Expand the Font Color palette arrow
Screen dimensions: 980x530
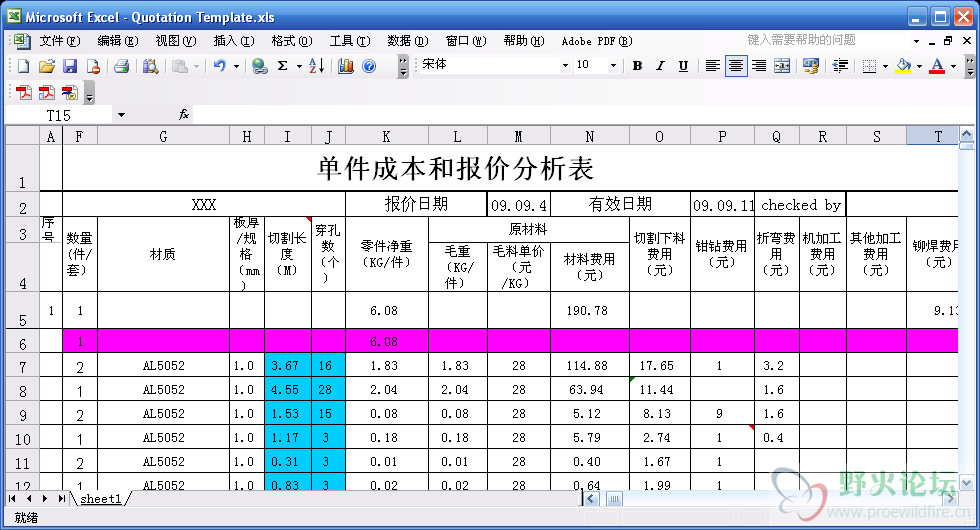952,66
